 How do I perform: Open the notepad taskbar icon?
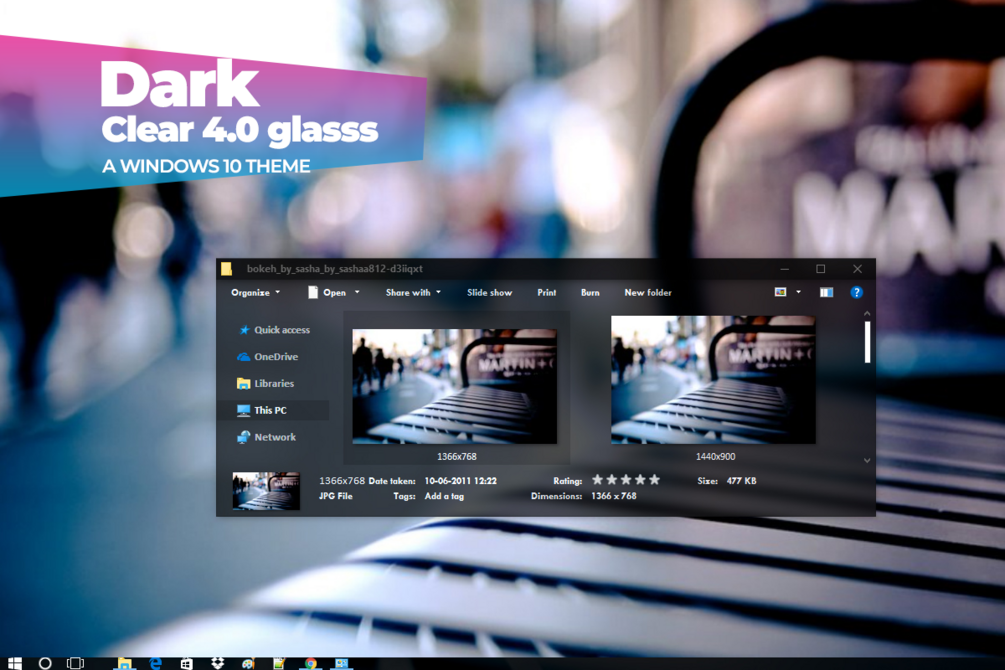click(279, 663)
